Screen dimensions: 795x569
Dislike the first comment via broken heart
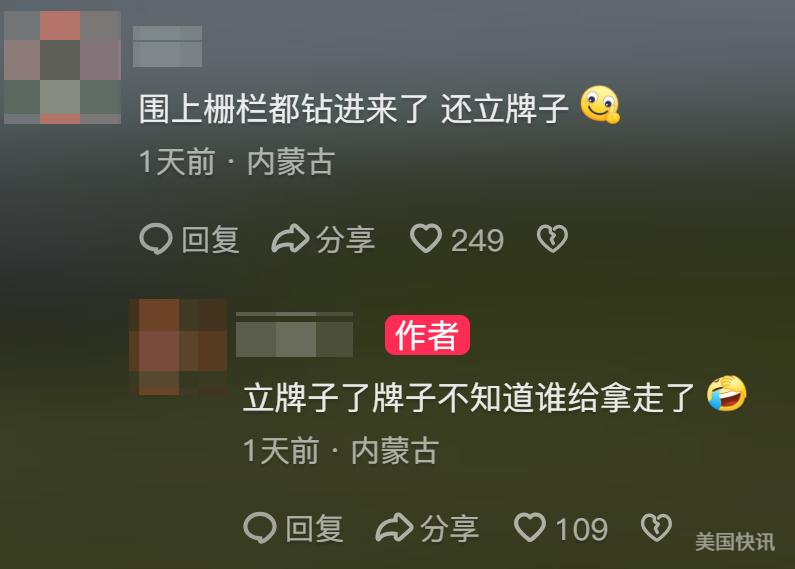[552, 239]
